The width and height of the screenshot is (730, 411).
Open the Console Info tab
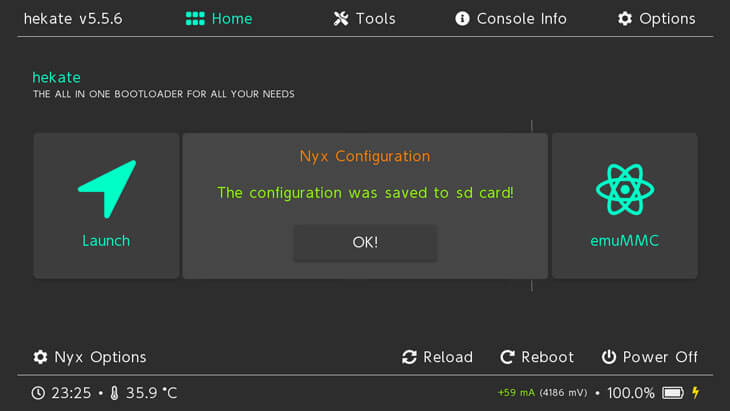(510, 19)
